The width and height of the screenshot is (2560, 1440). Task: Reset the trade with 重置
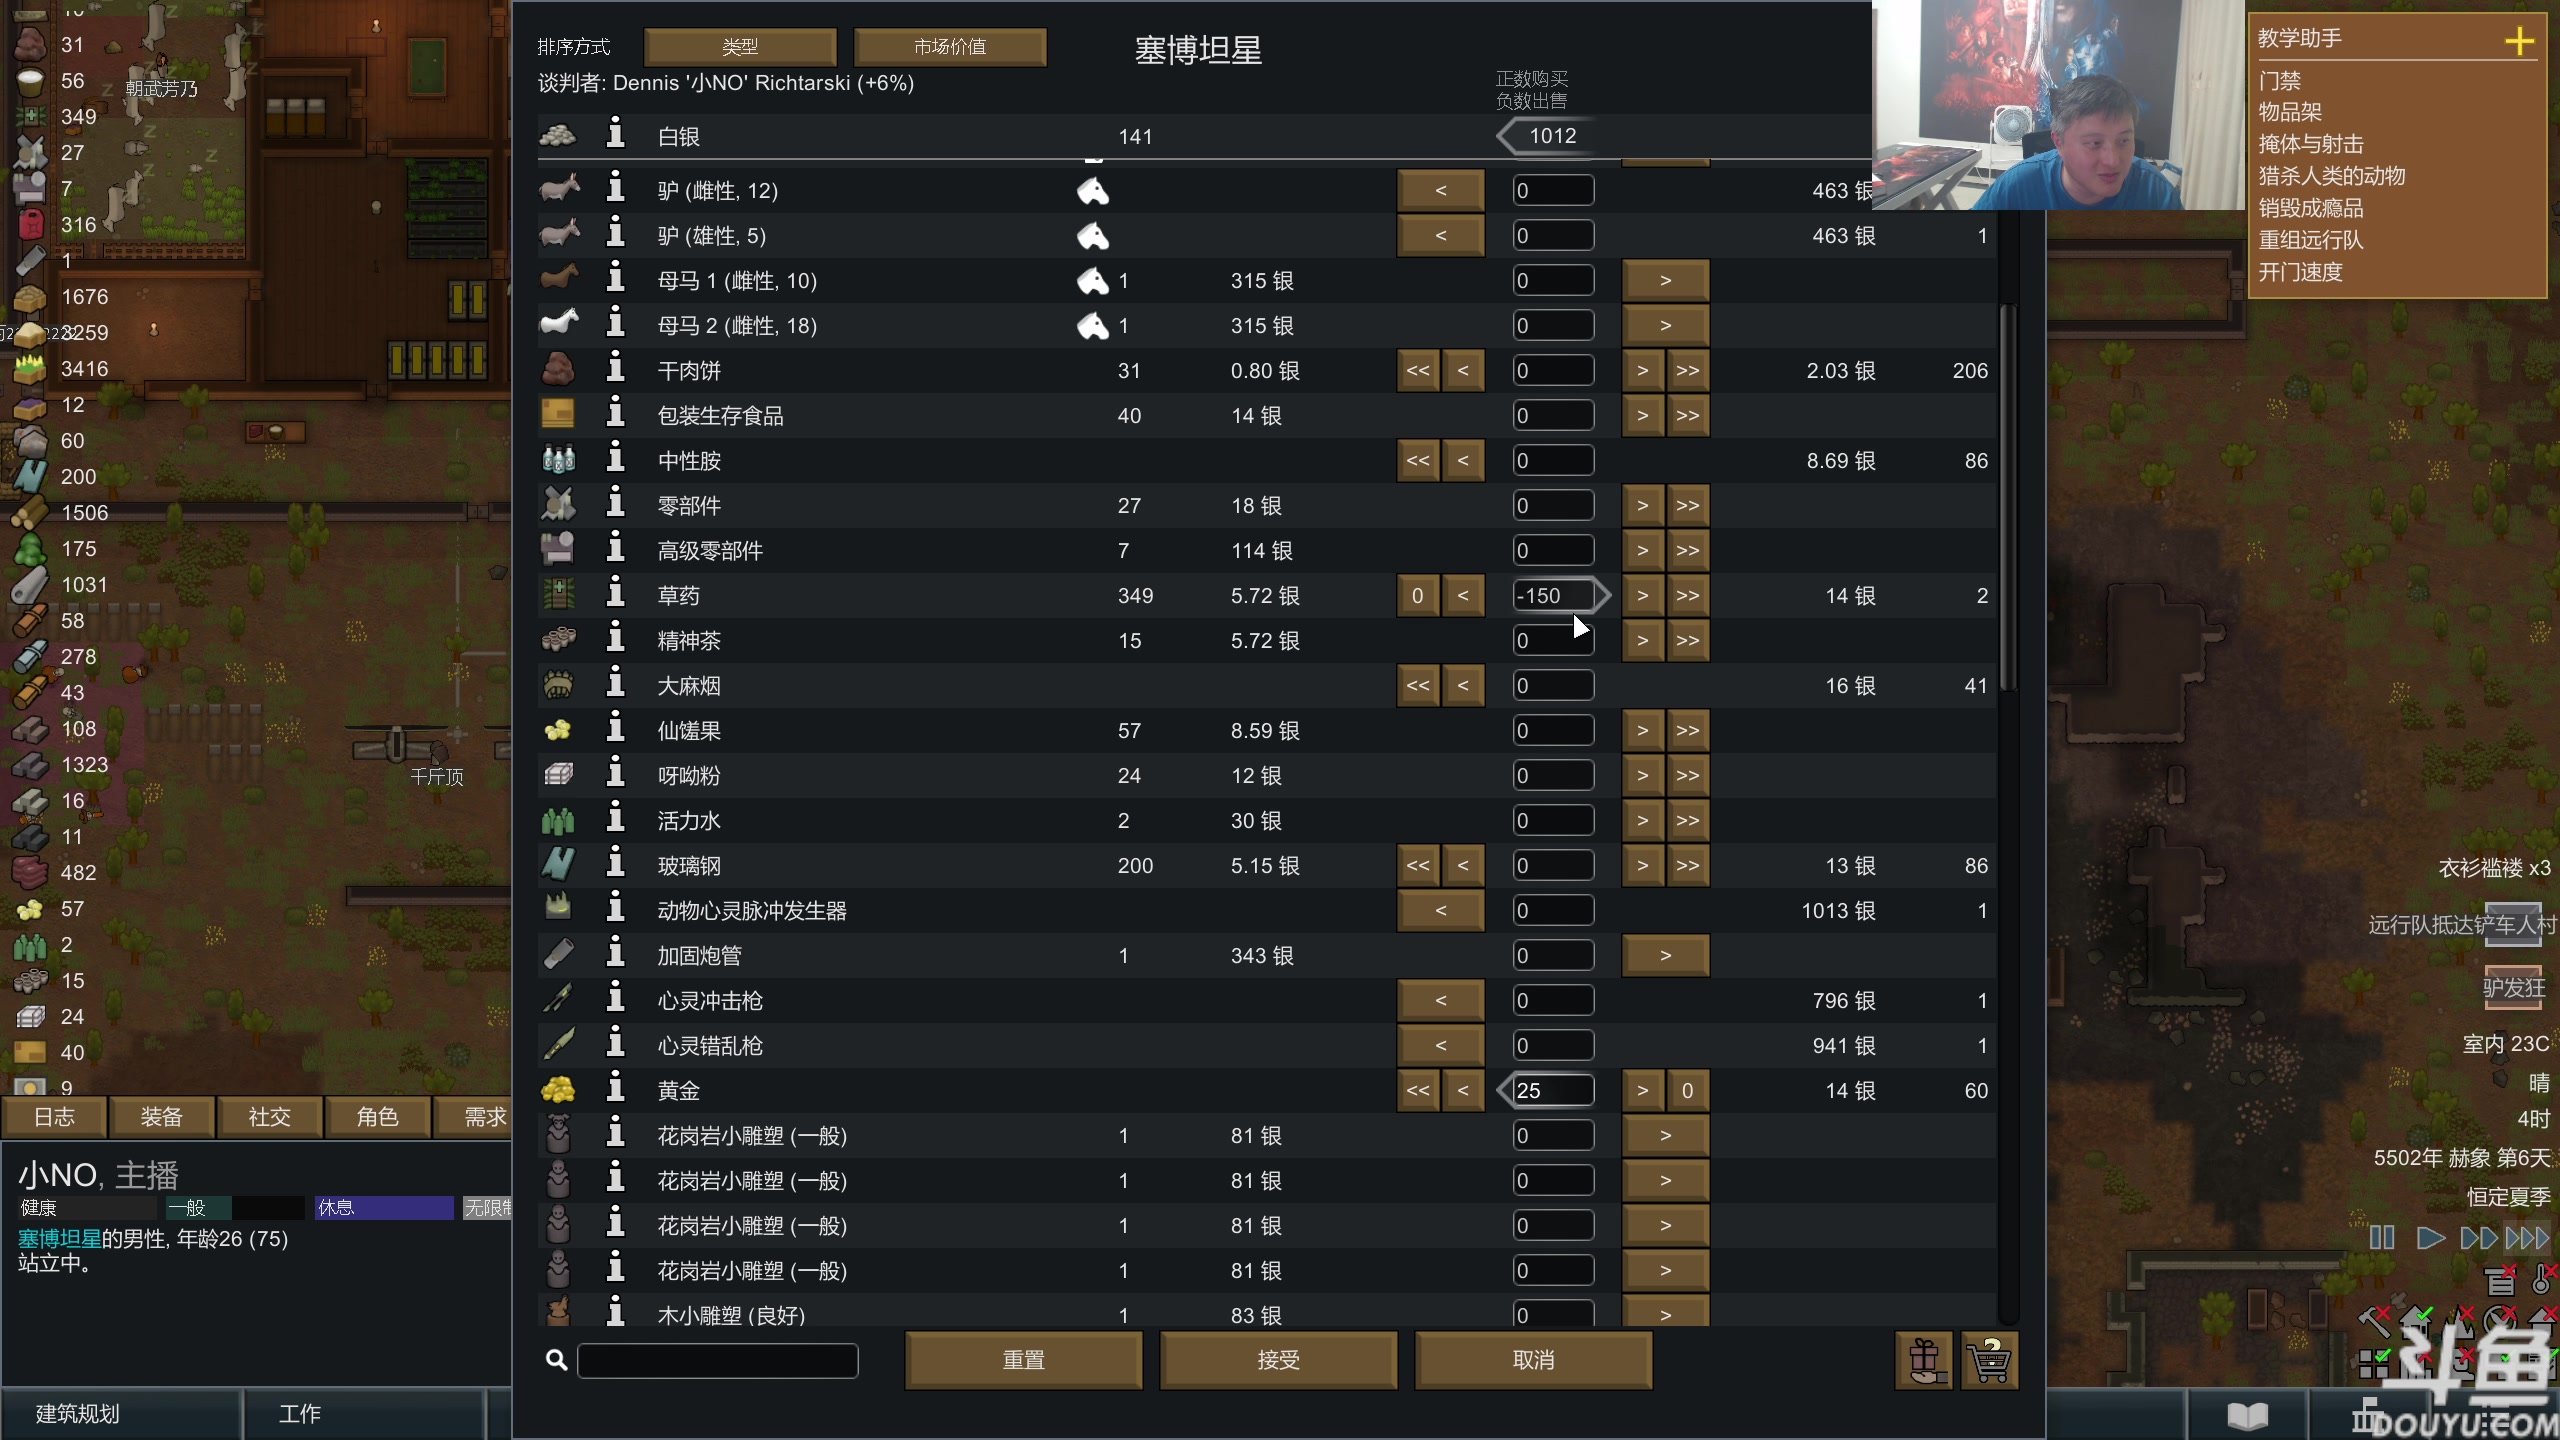coord(1023,1360)
